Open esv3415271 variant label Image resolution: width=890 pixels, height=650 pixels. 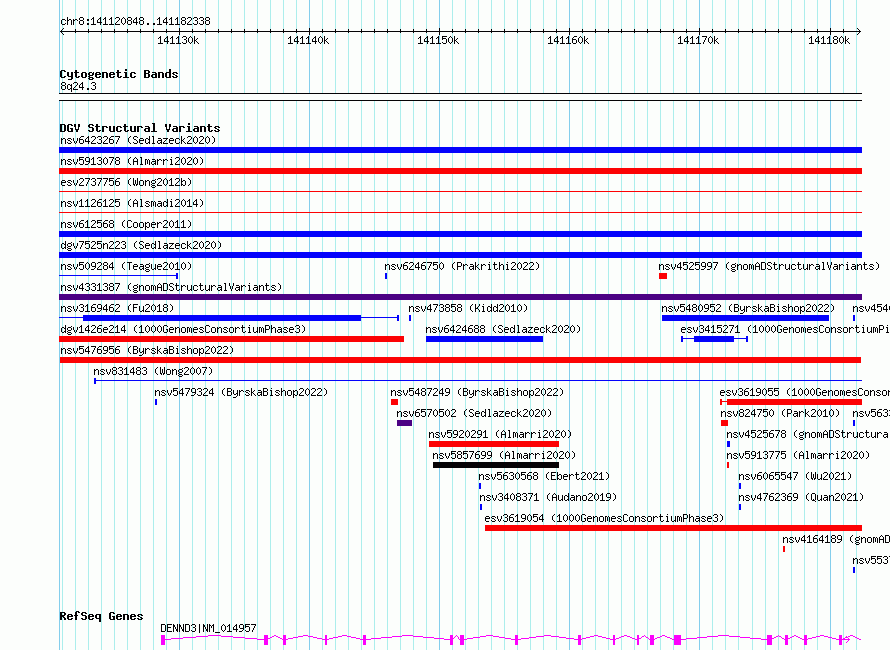(785, 329)
